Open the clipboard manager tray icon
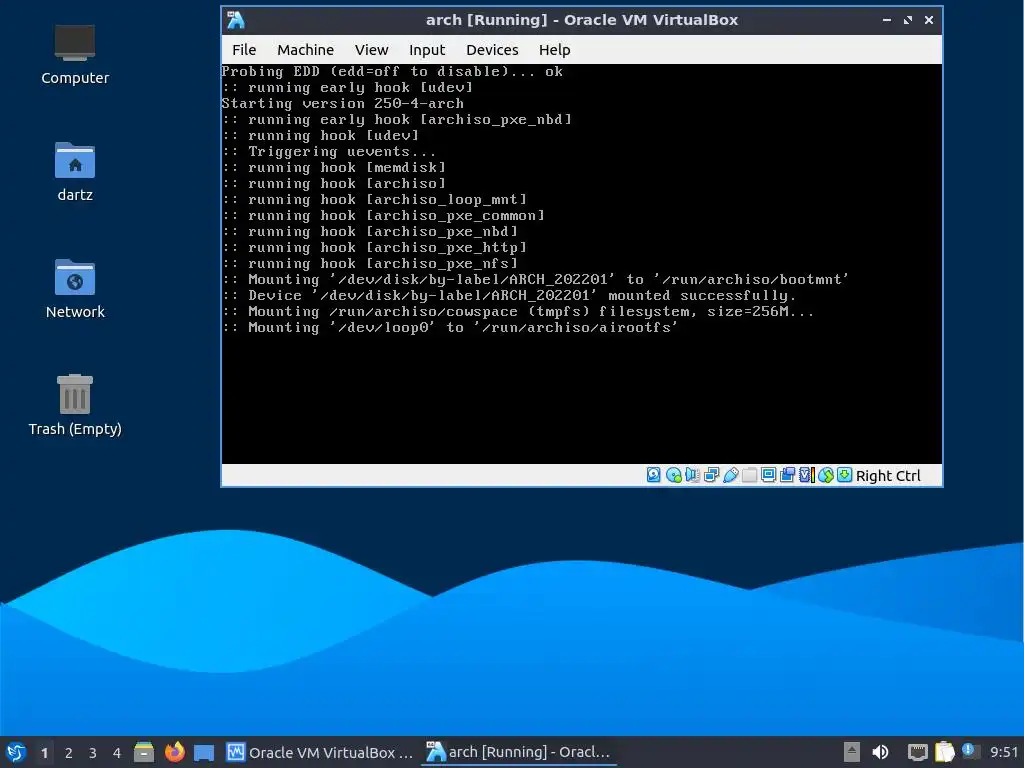This screenshot has width=1024, height=768. [944, 752]
